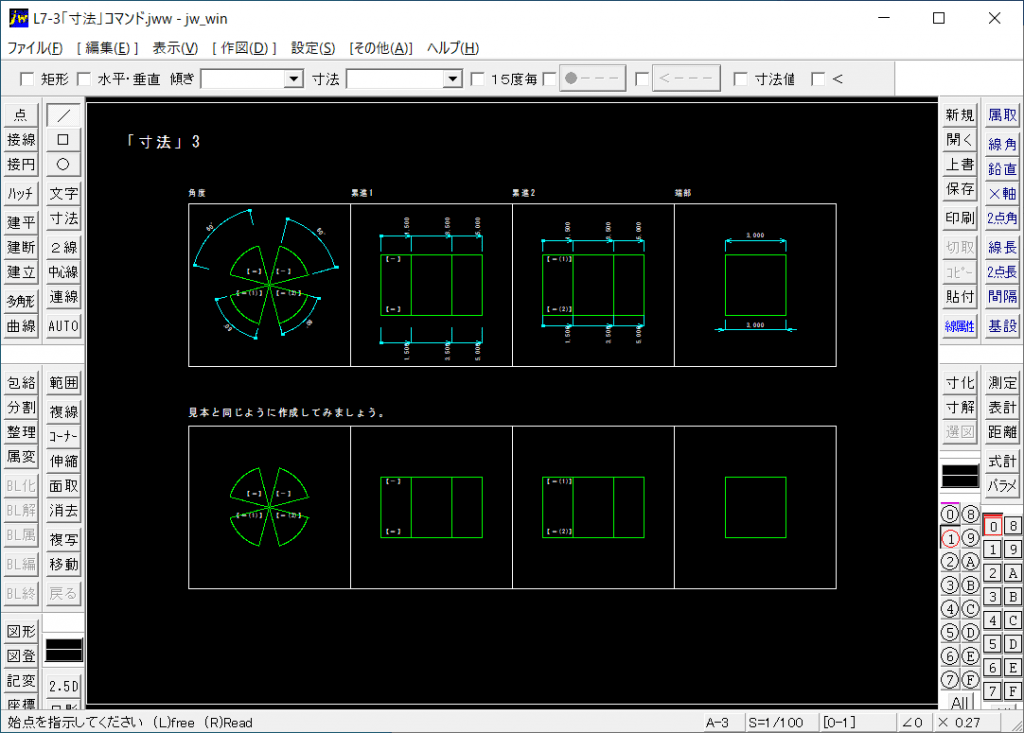1024x733 pixels.
Task: Select the 属取 attribute get tool
Action: pos(1002,116)
